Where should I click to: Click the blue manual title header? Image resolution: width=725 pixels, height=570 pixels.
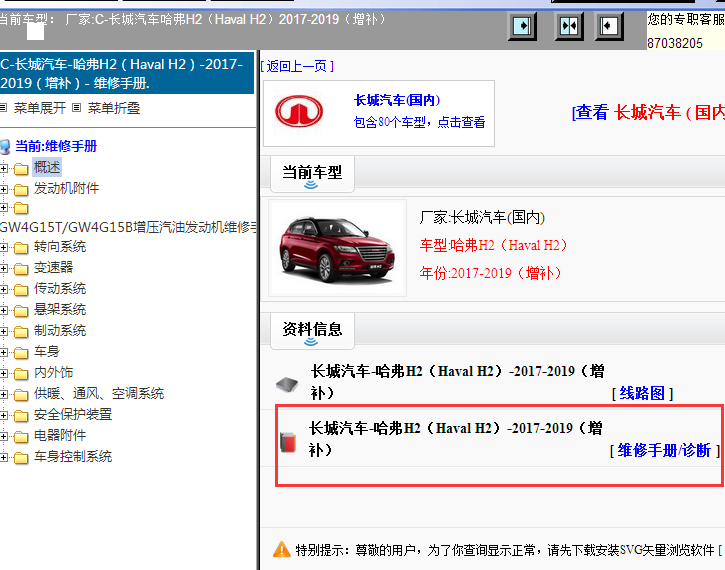127,73
